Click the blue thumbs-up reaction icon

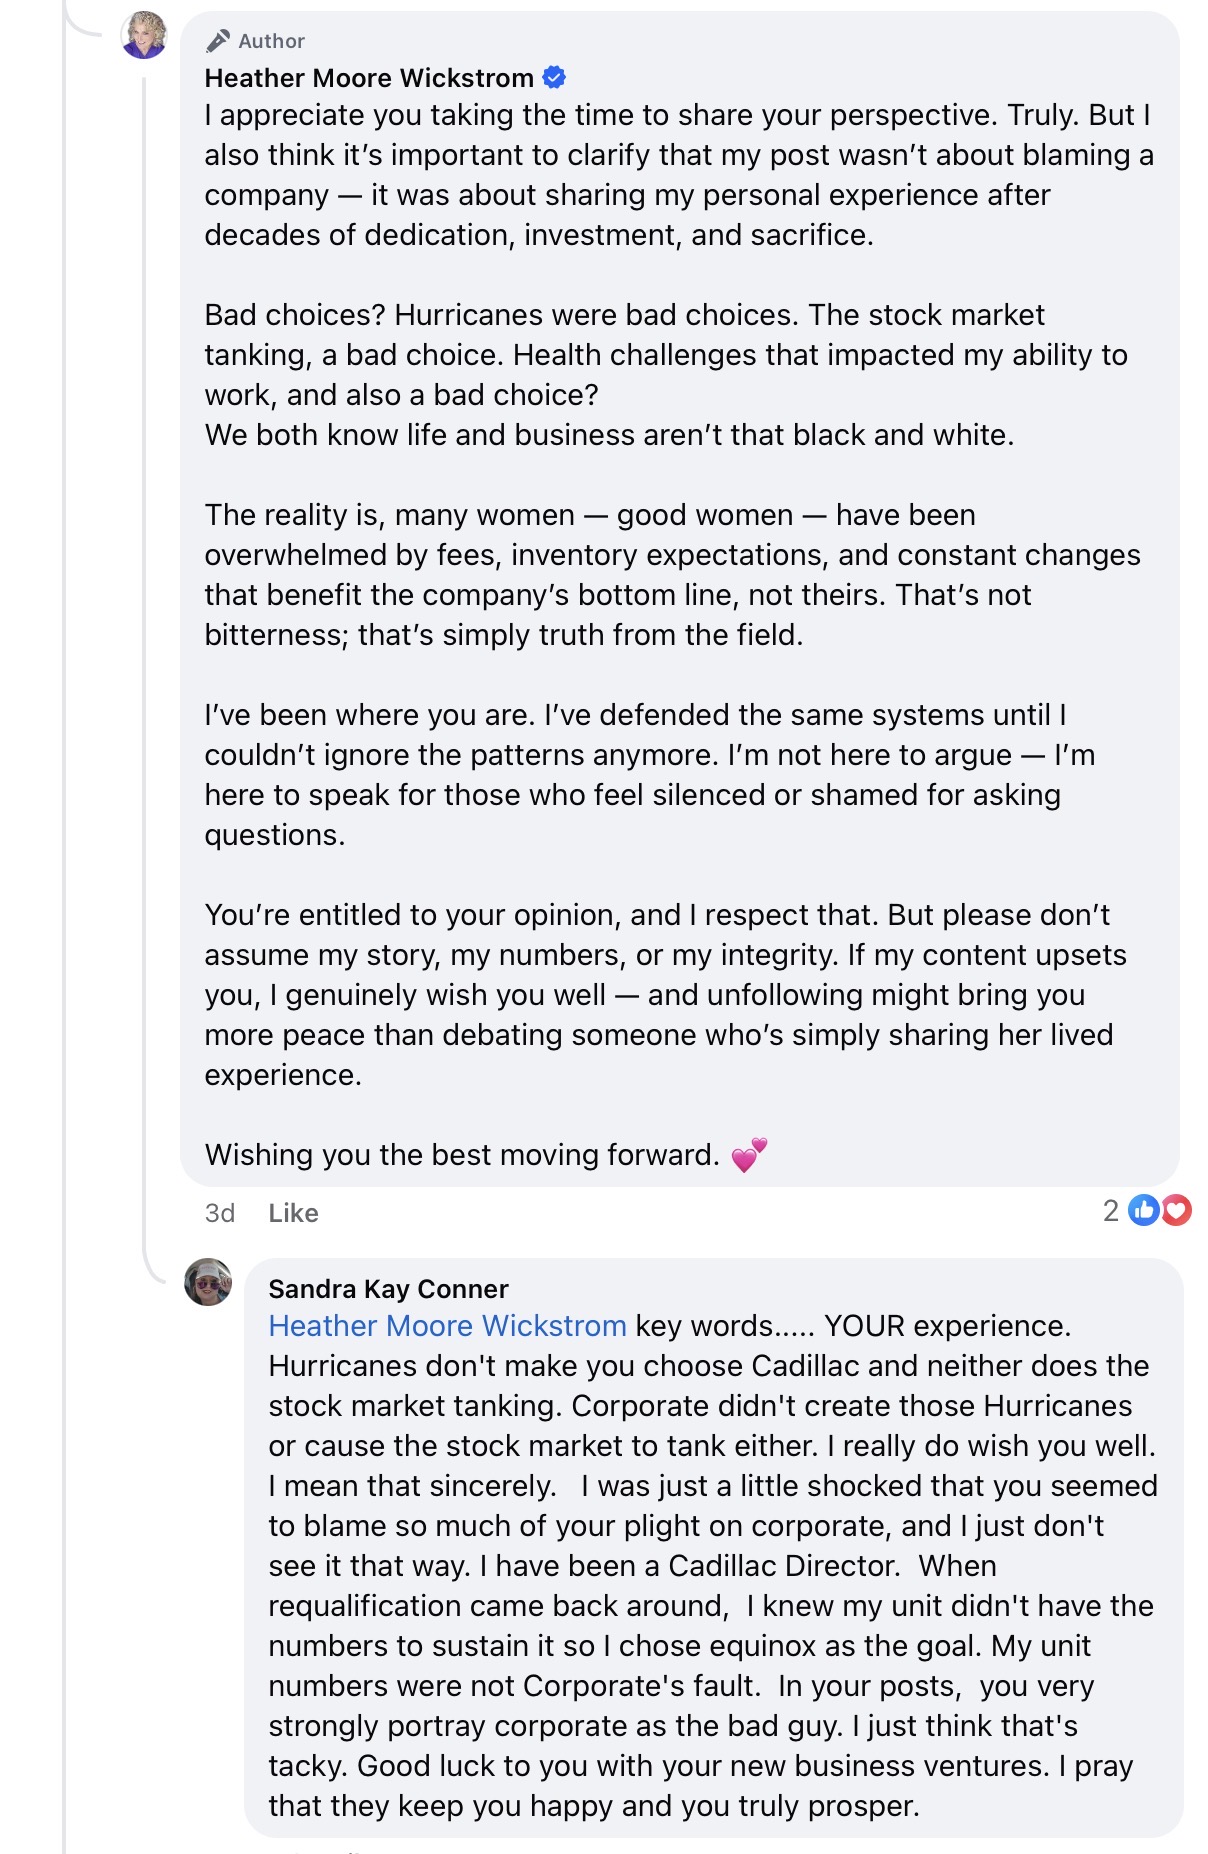(x=1142, y=1211)
